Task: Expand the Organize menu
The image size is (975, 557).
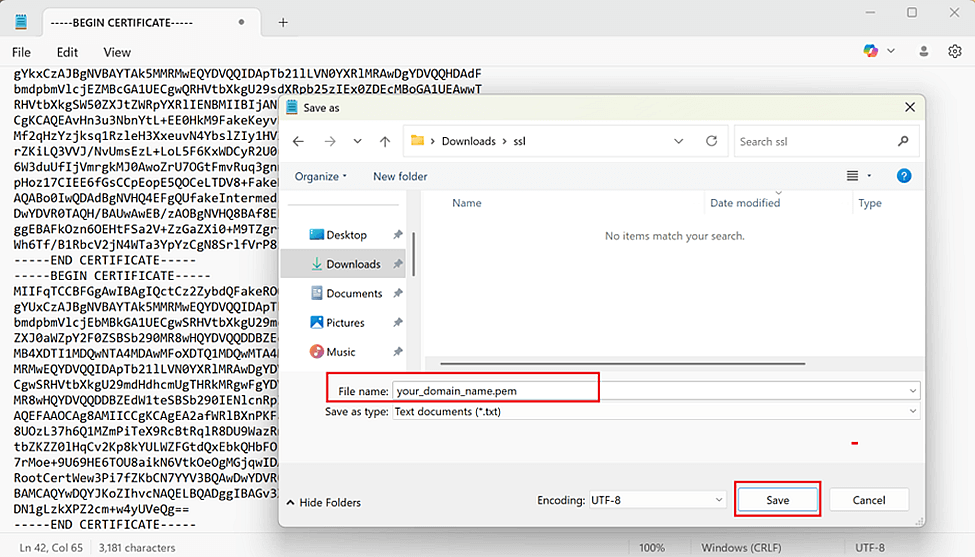Action: 321,176
